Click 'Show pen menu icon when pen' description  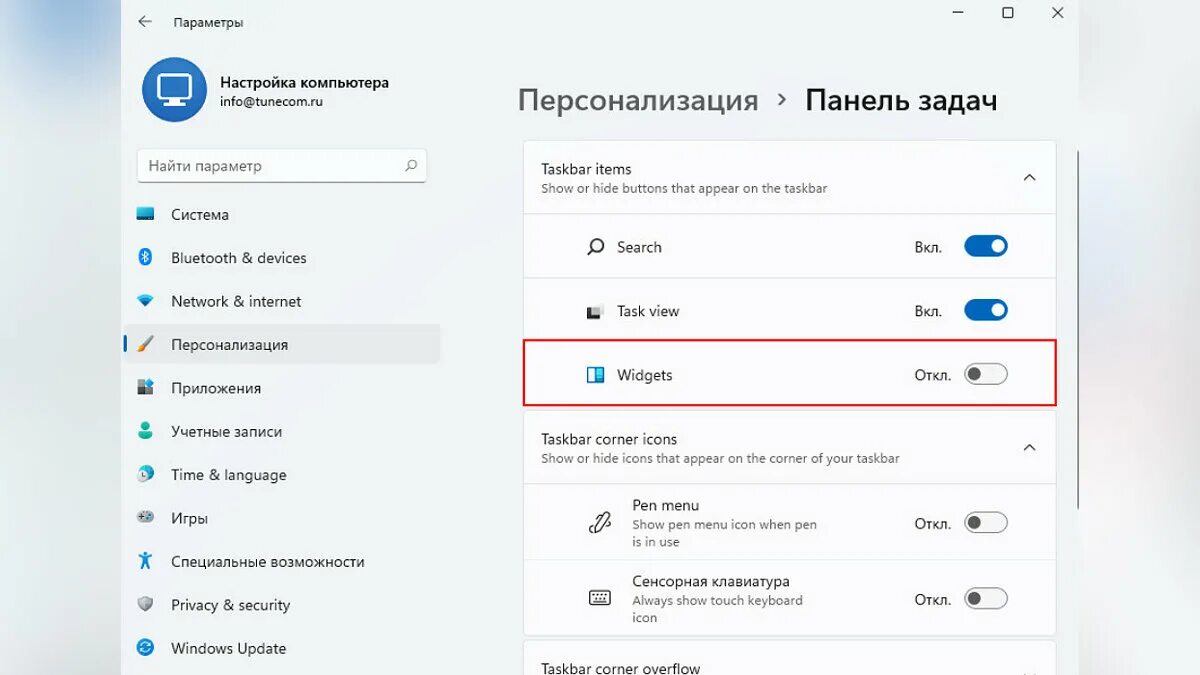pos(724,524)
